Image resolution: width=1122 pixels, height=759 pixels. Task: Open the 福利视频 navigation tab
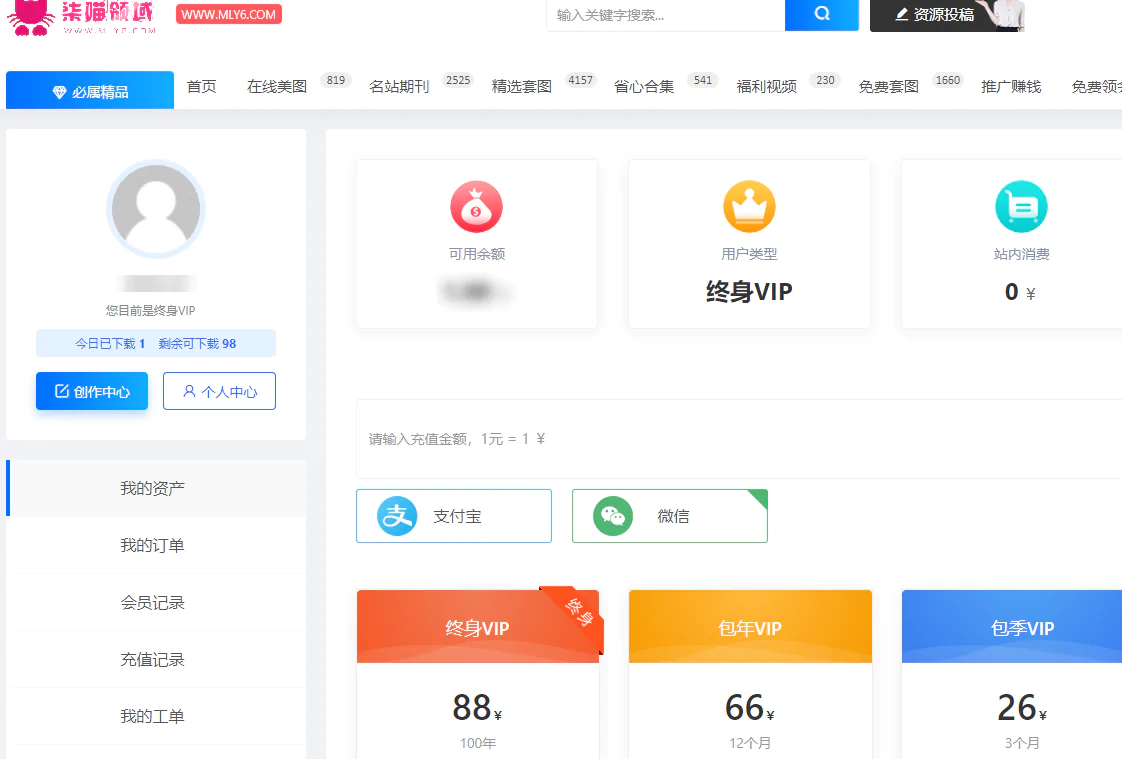pyautogui.click(x=766, y=87)
